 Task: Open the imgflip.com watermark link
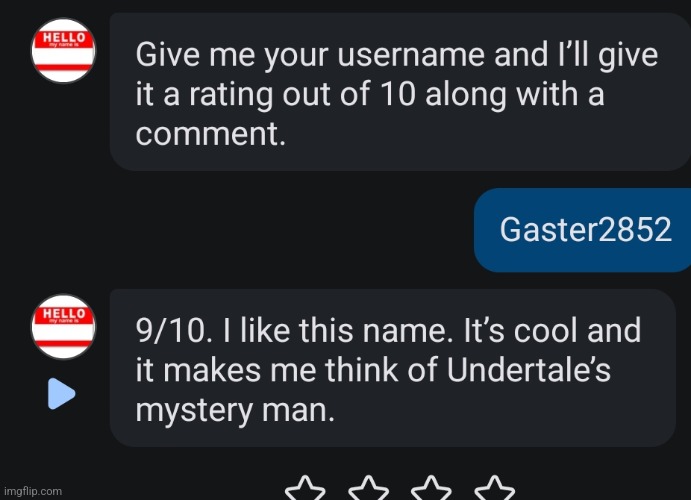33,491
